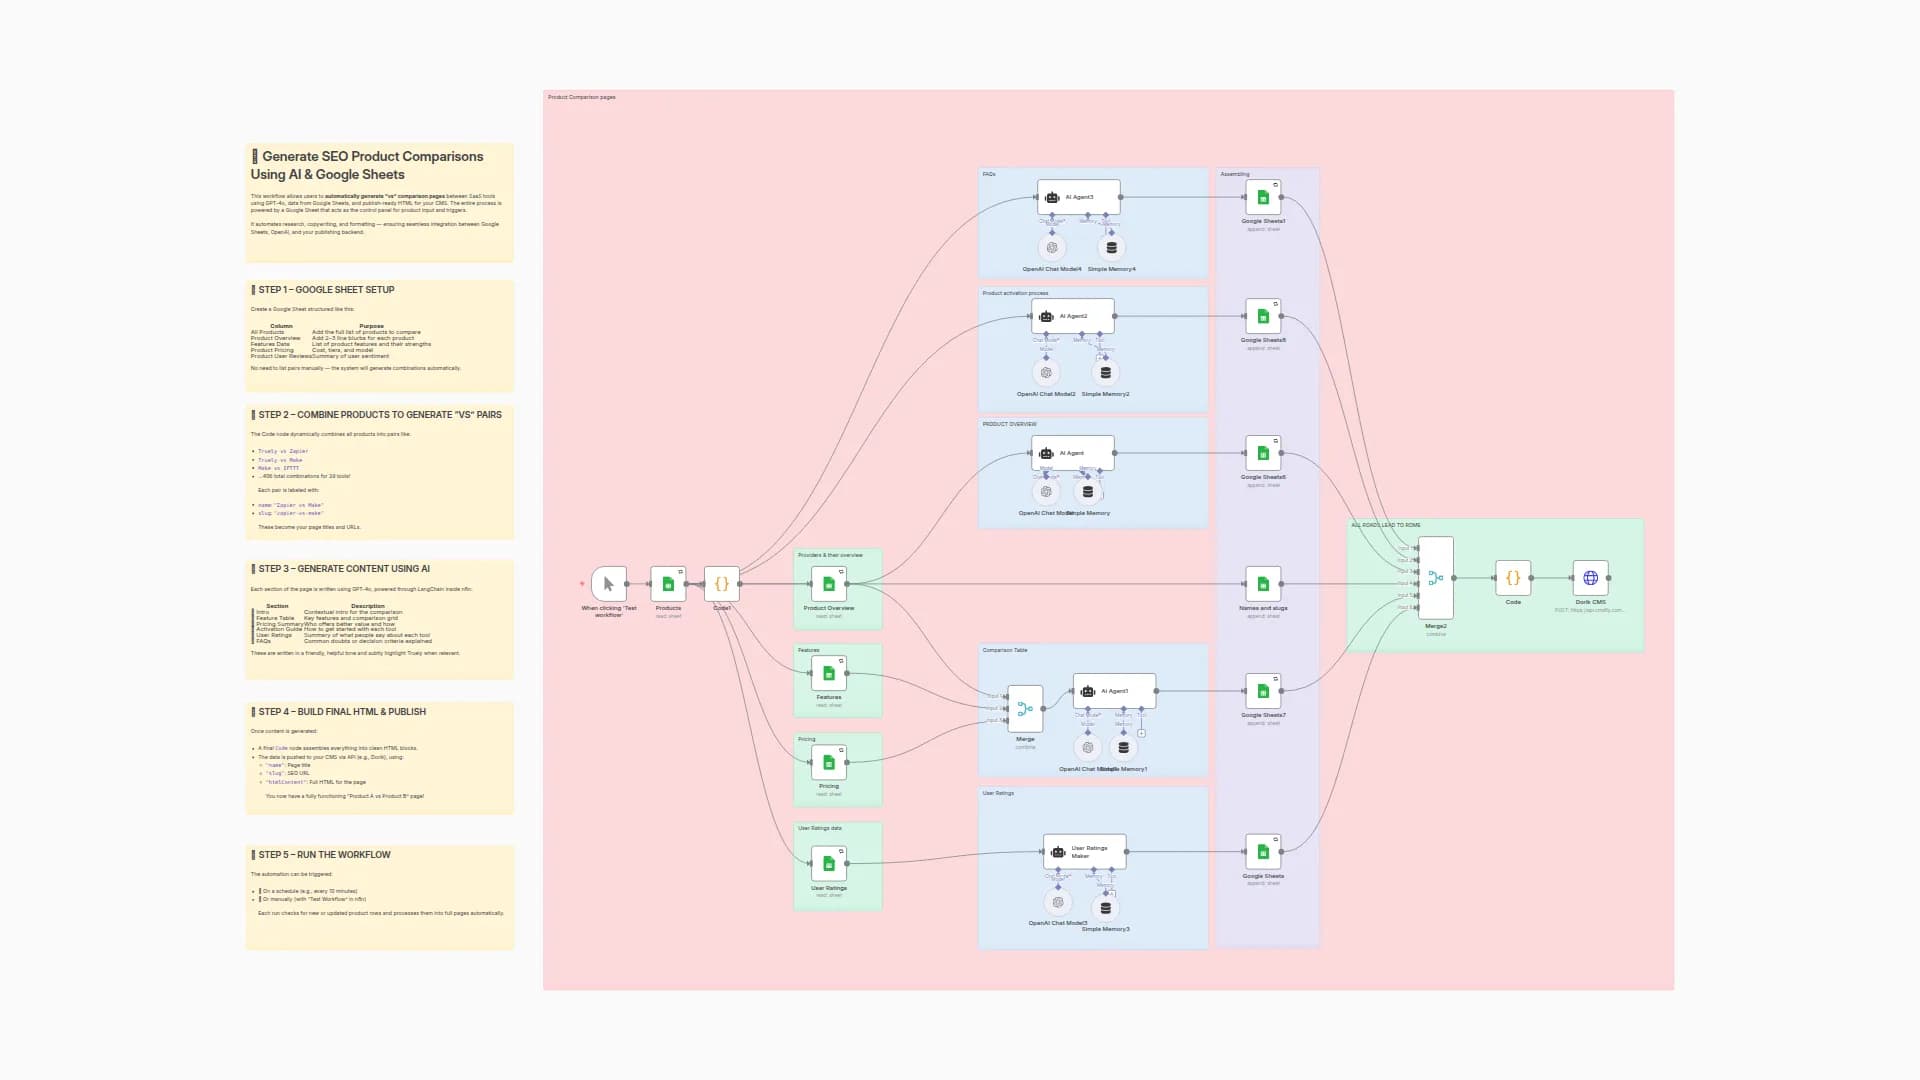
Task: Click the plus connector under AI Agent1's Tool port
Action: (1141, 732)
